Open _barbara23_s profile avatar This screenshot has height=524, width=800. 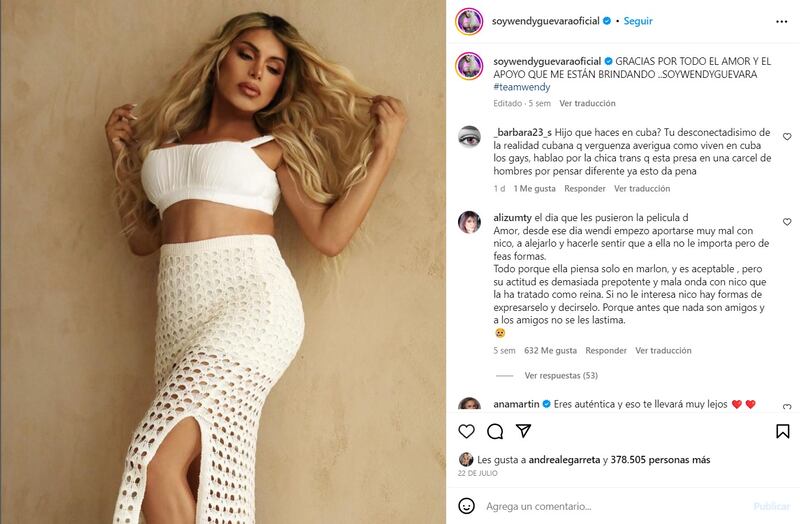(469, 137)
